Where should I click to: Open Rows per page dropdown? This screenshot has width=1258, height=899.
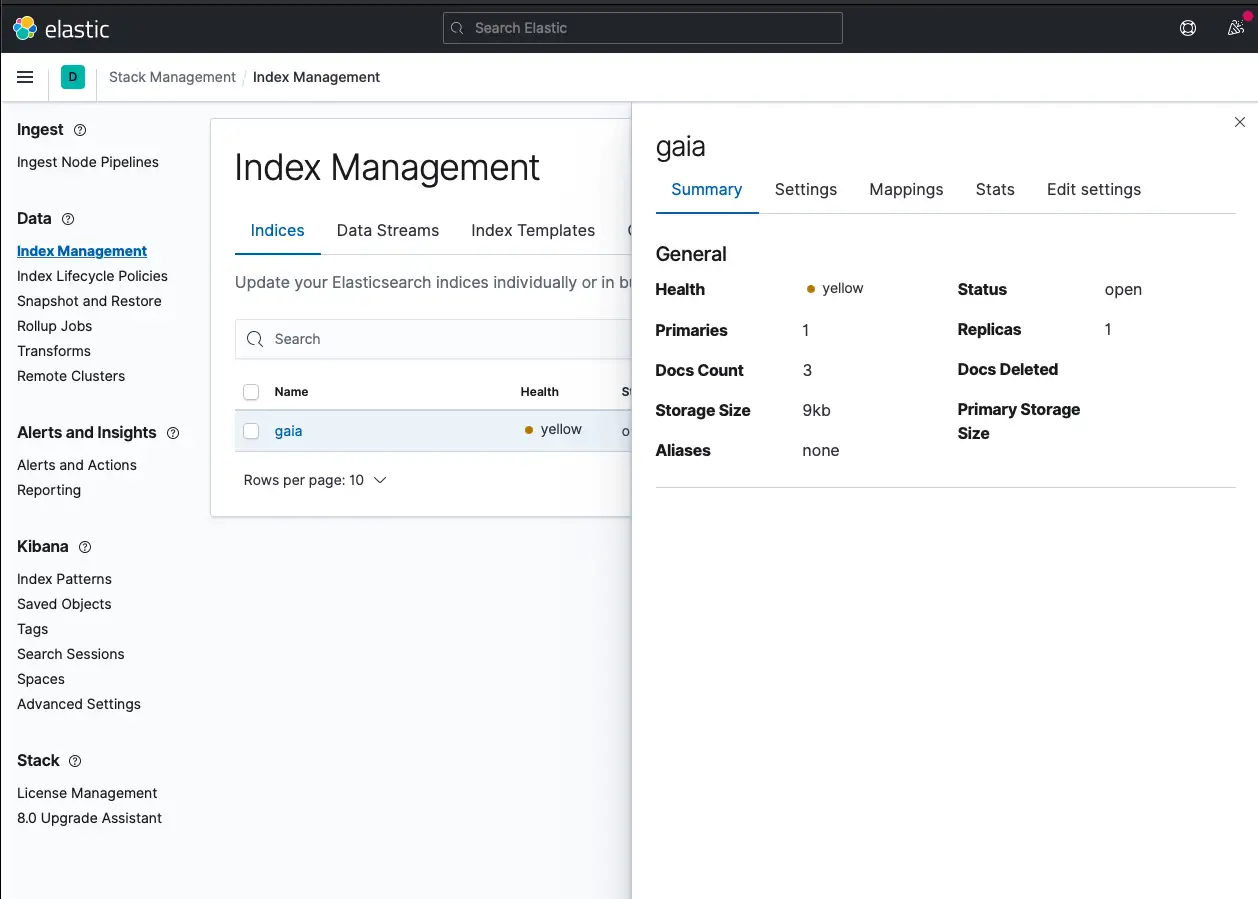pyautogui.click(x=315, y=480)
